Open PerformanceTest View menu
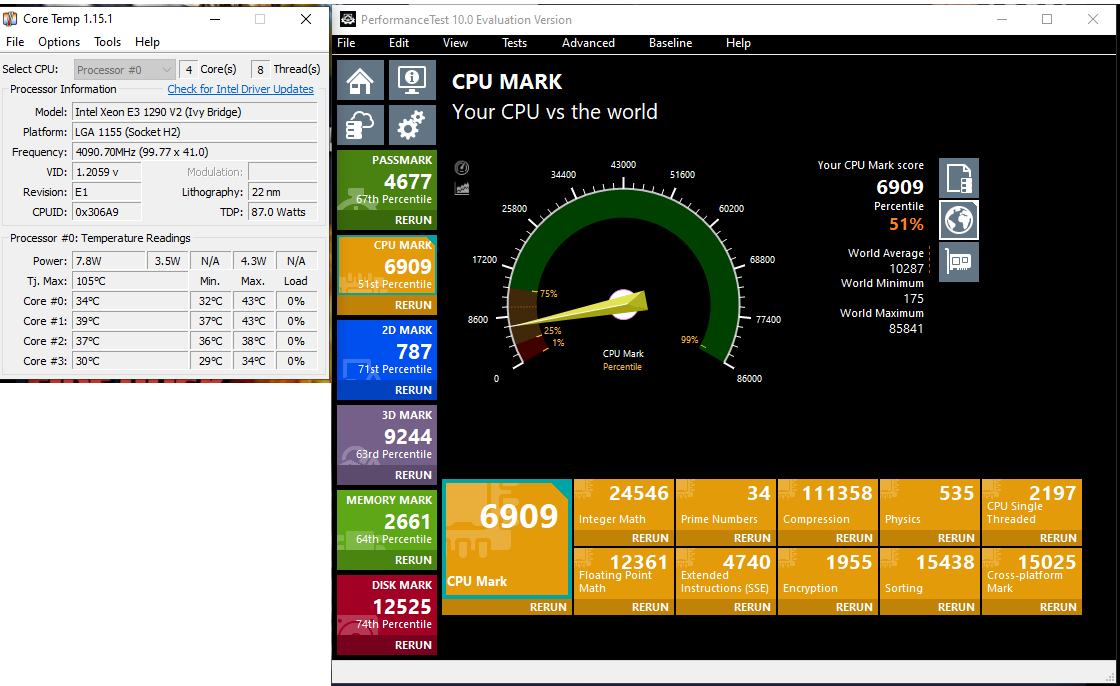Screen dimensions: 1120x686 click(455, 43)
